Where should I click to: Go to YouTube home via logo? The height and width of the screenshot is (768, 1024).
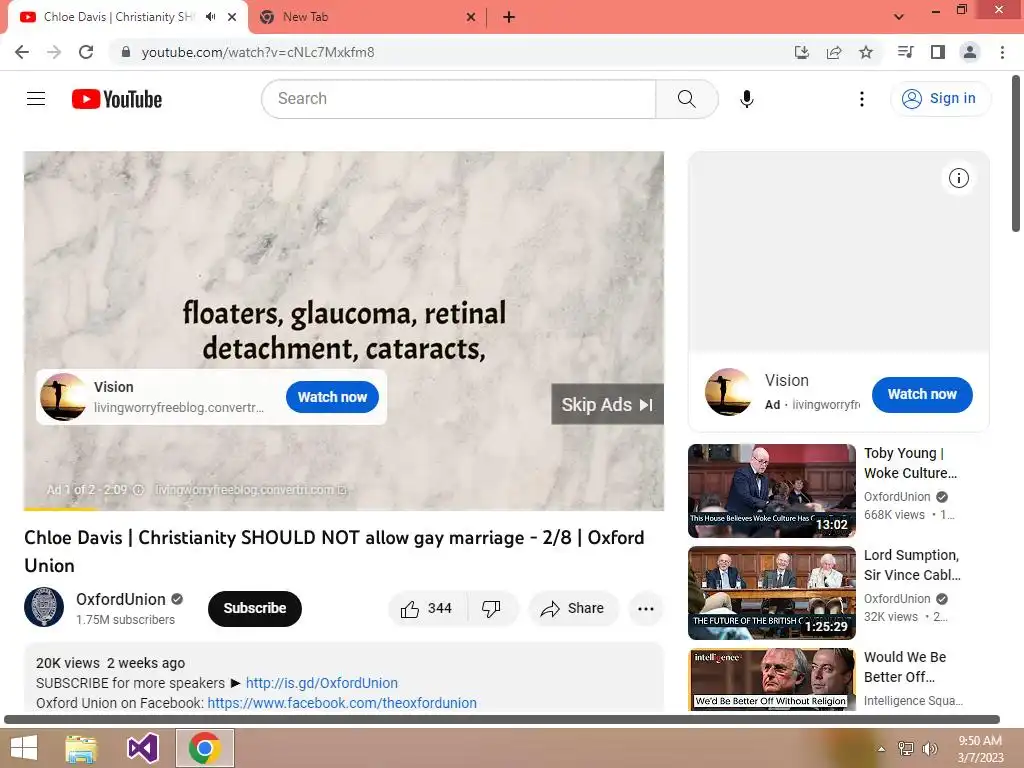(x=117, y=99)
